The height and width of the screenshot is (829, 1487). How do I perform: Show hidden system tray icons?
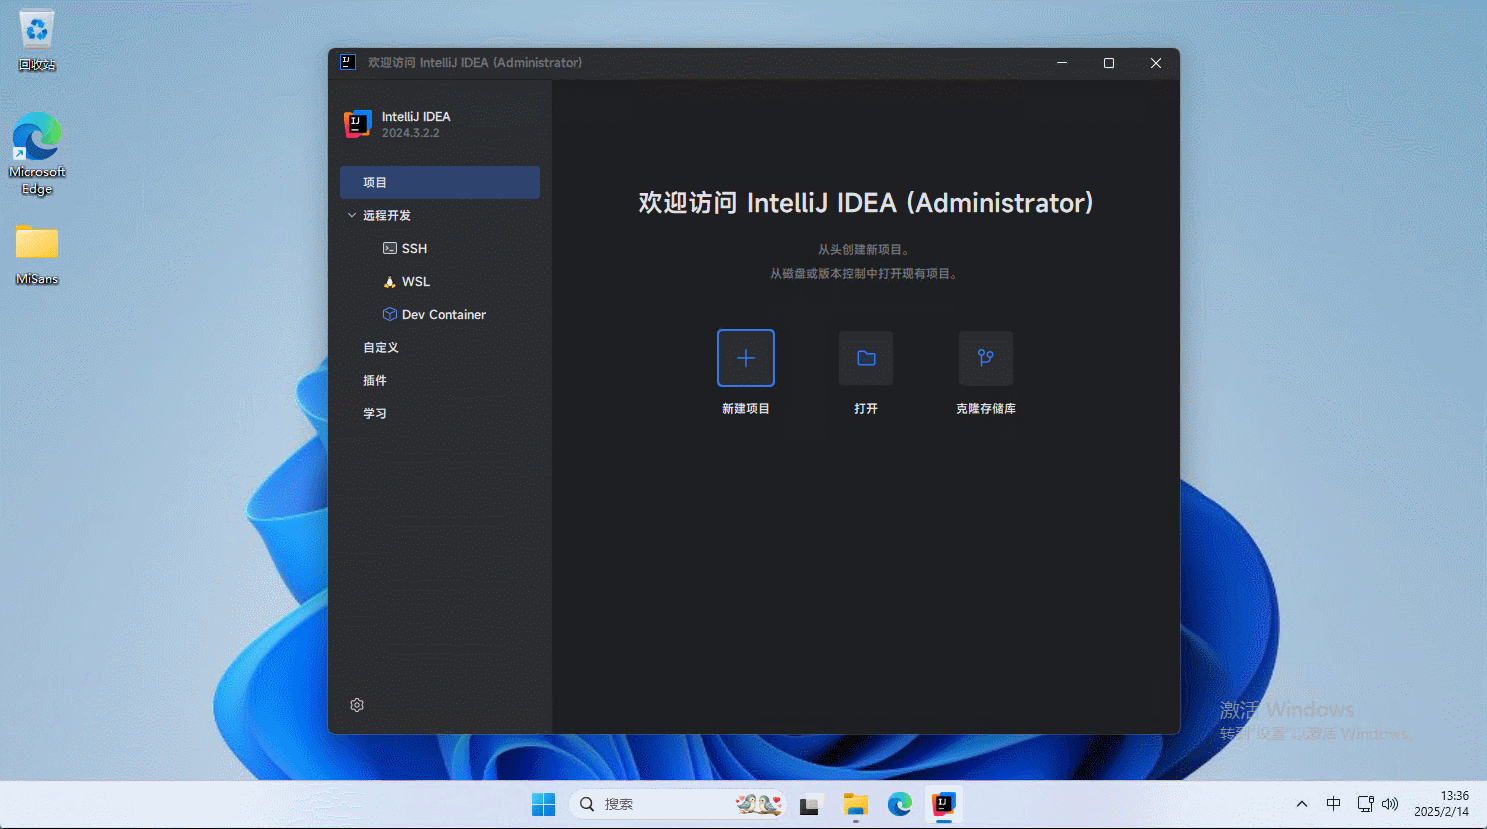(1301, 804)
